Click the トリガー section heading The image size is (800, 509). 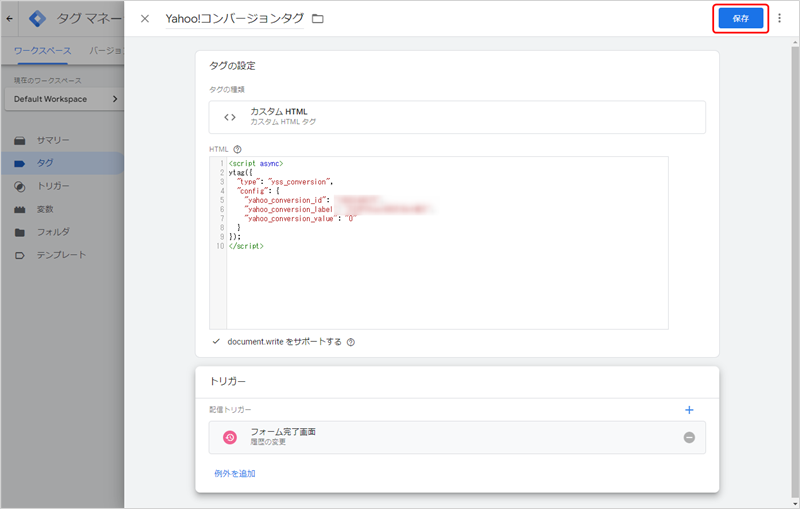228,381
